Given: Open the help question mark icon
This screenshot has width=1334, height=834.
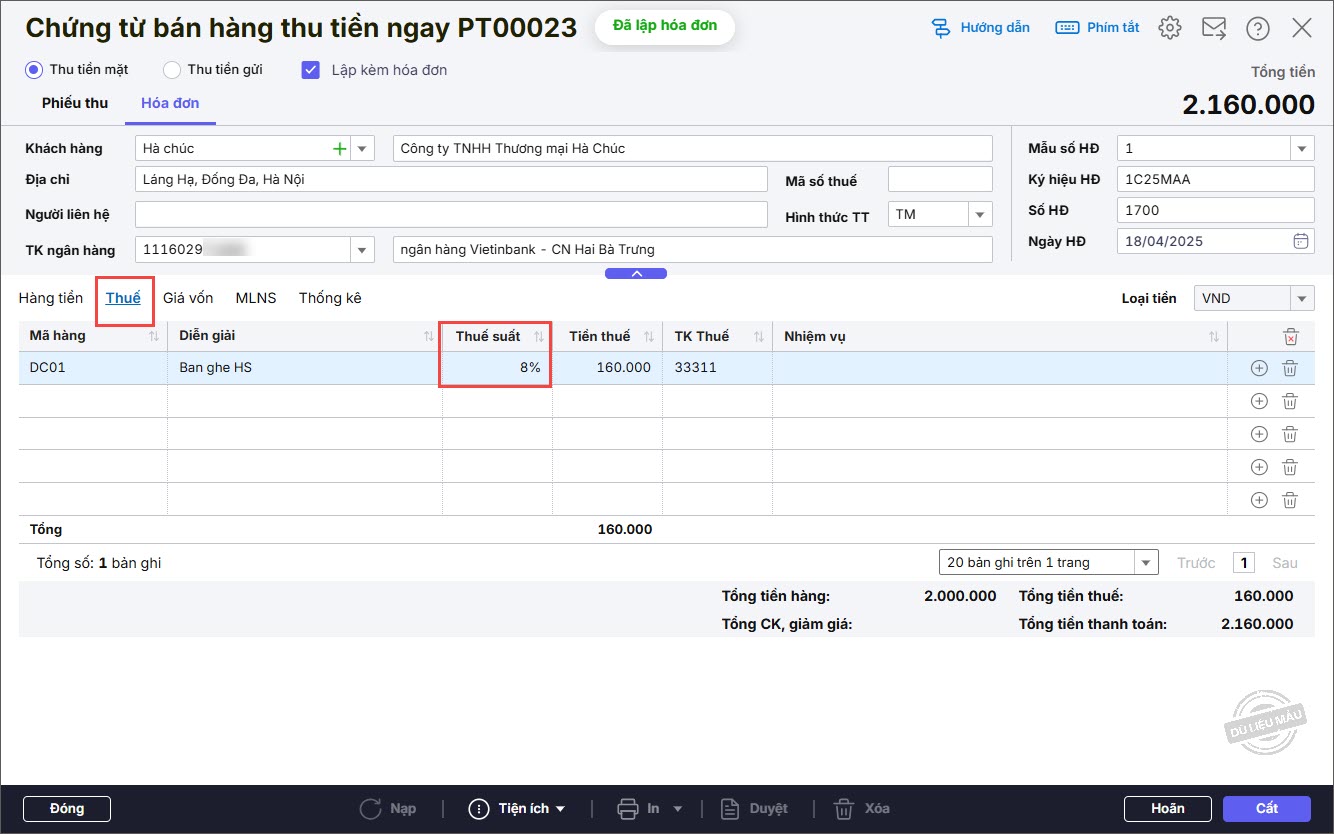Looking at the screenshot, I should tap(1258, 28).
